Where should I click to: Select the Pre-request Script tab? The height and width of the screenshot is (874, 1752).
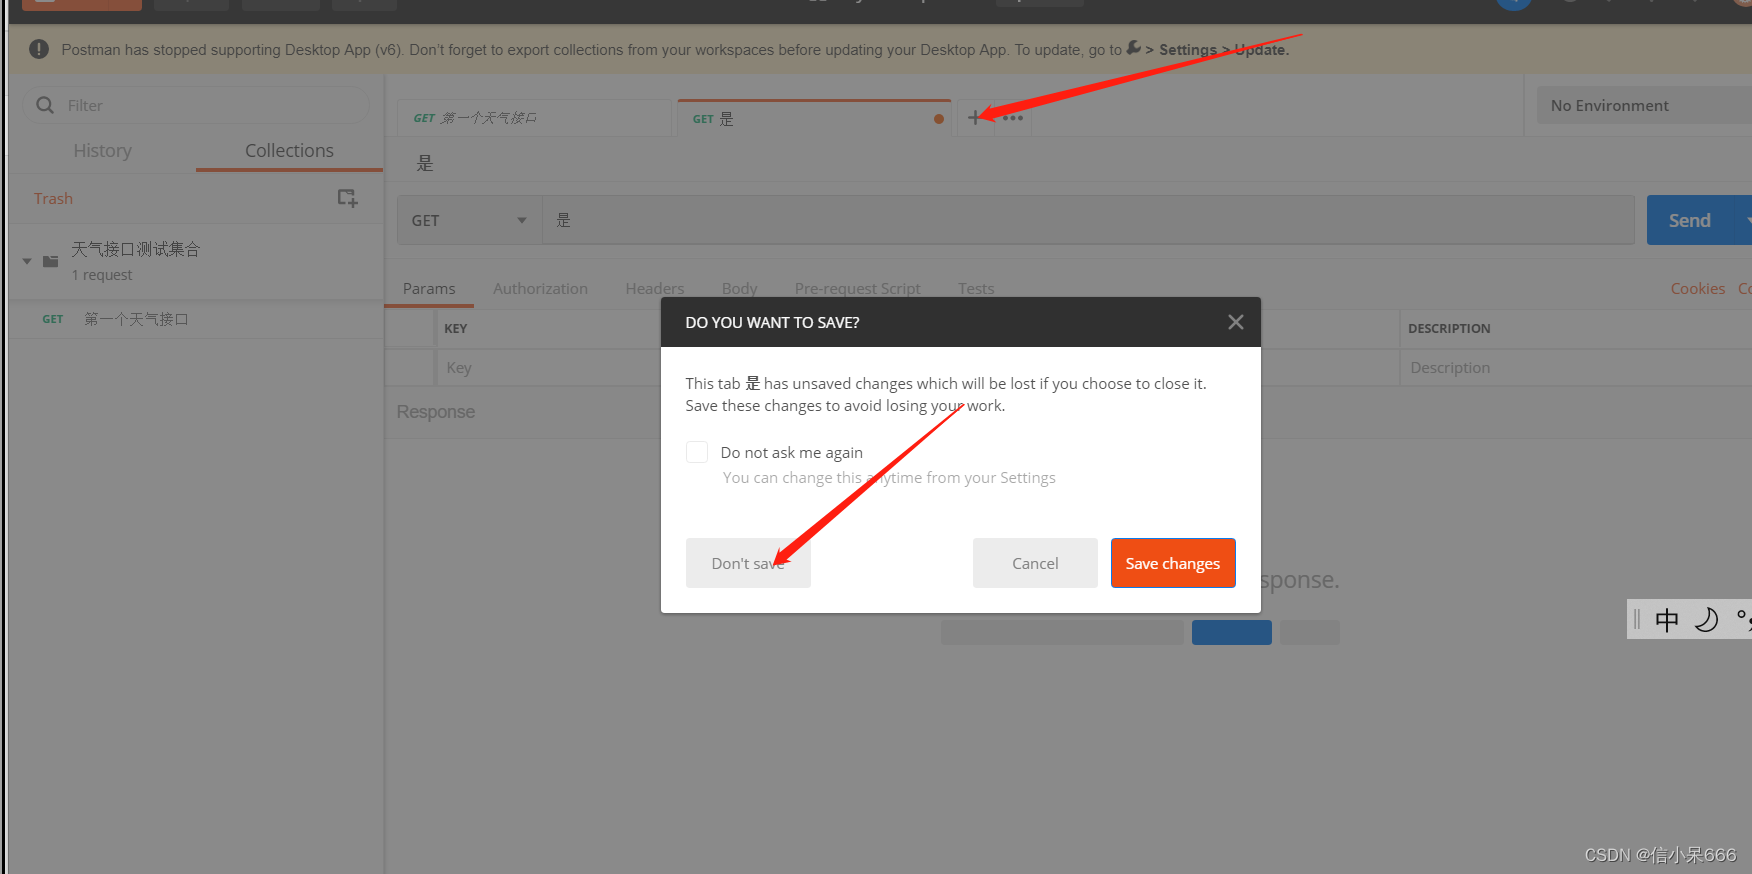click(857, 288)
